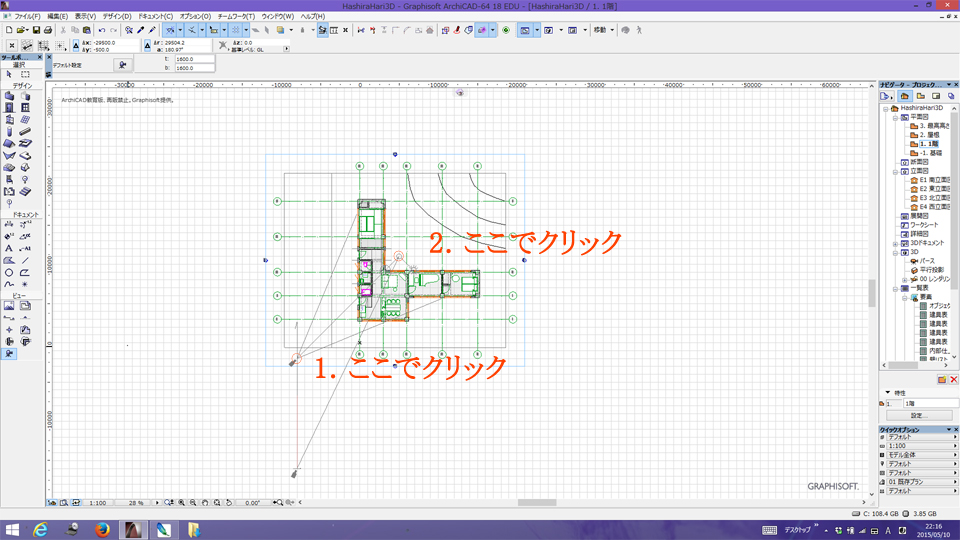Select the Polyline tool

pyautogui.click(x=25, y=273)
